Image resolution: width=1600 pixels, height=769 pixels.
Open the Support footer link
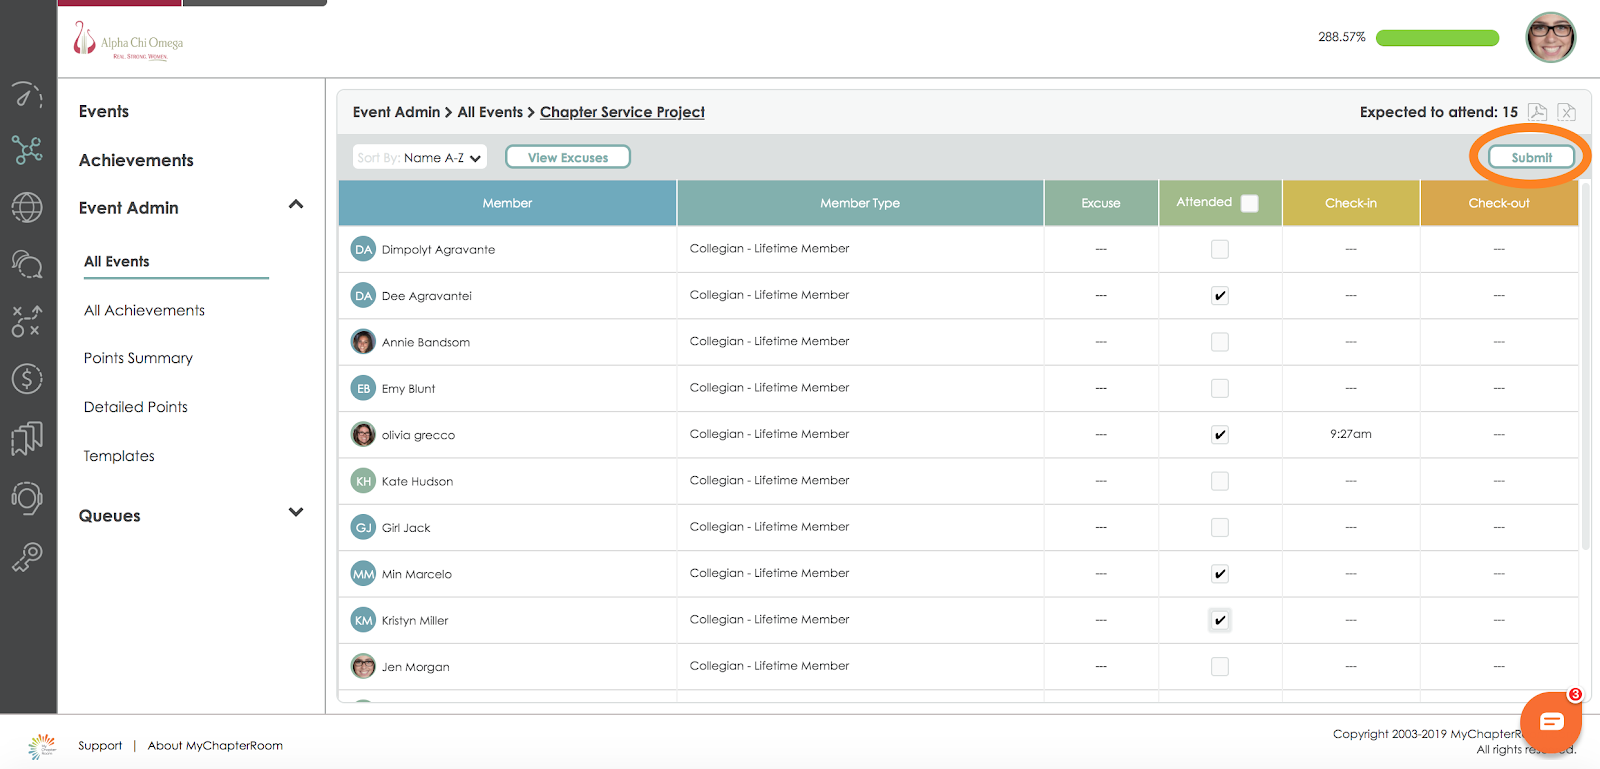[100, 746]
